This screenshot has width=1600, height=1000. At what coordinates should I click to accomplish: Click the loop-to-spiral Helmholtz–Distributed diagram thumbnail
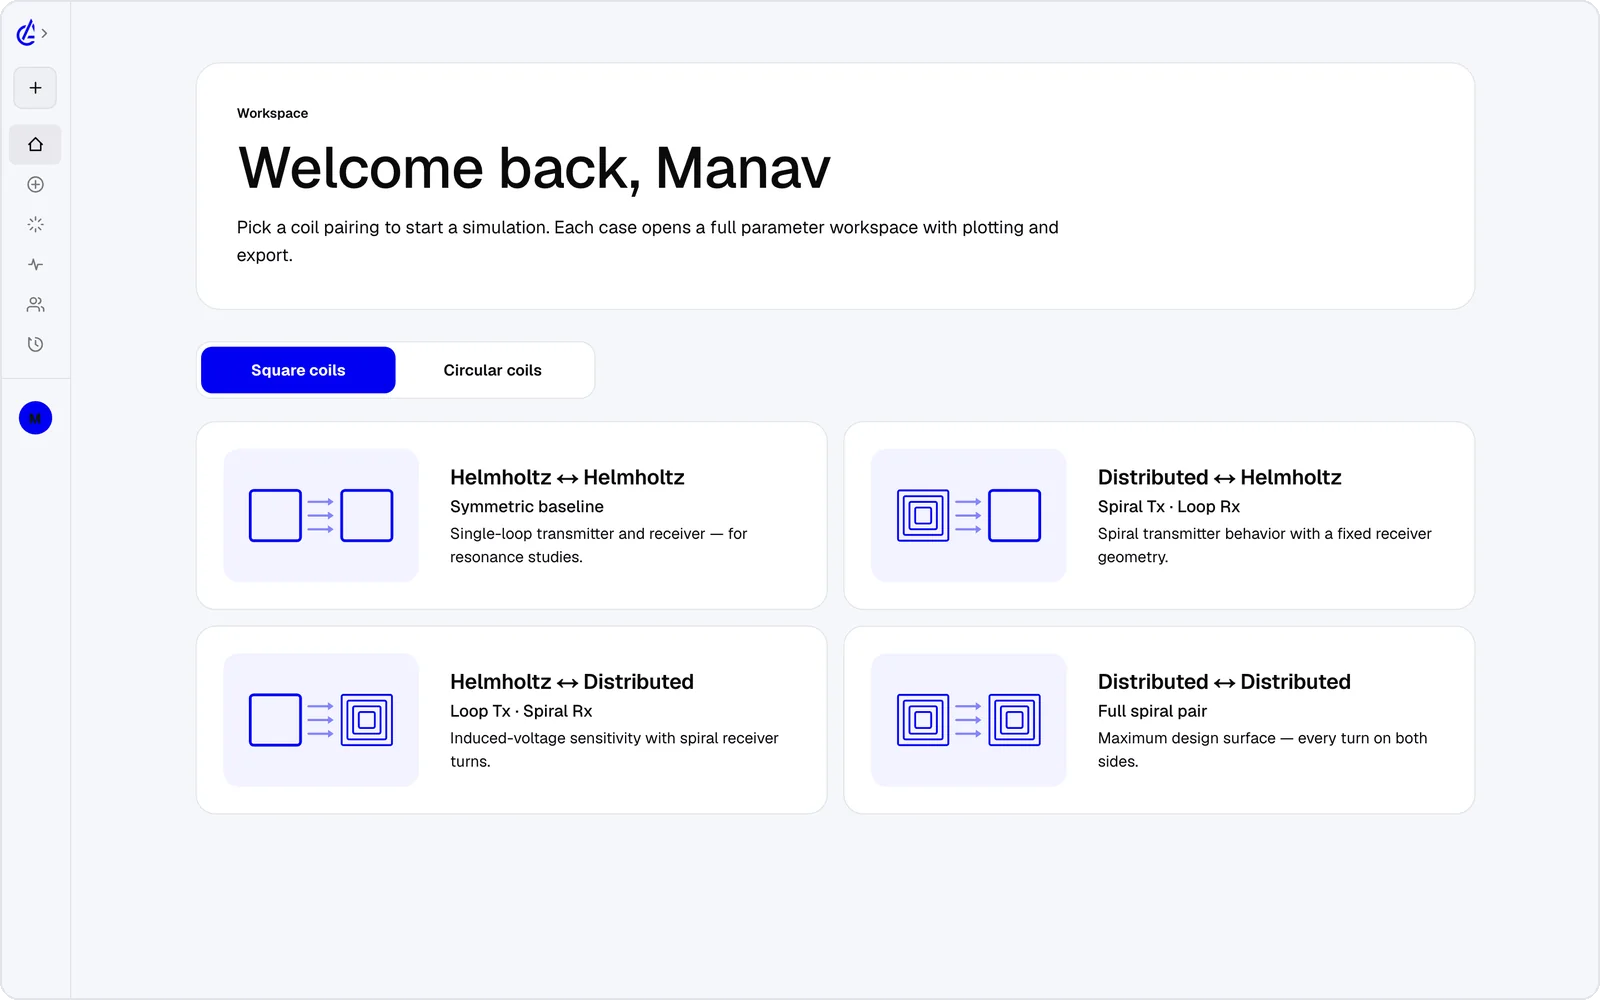(321, 720)
